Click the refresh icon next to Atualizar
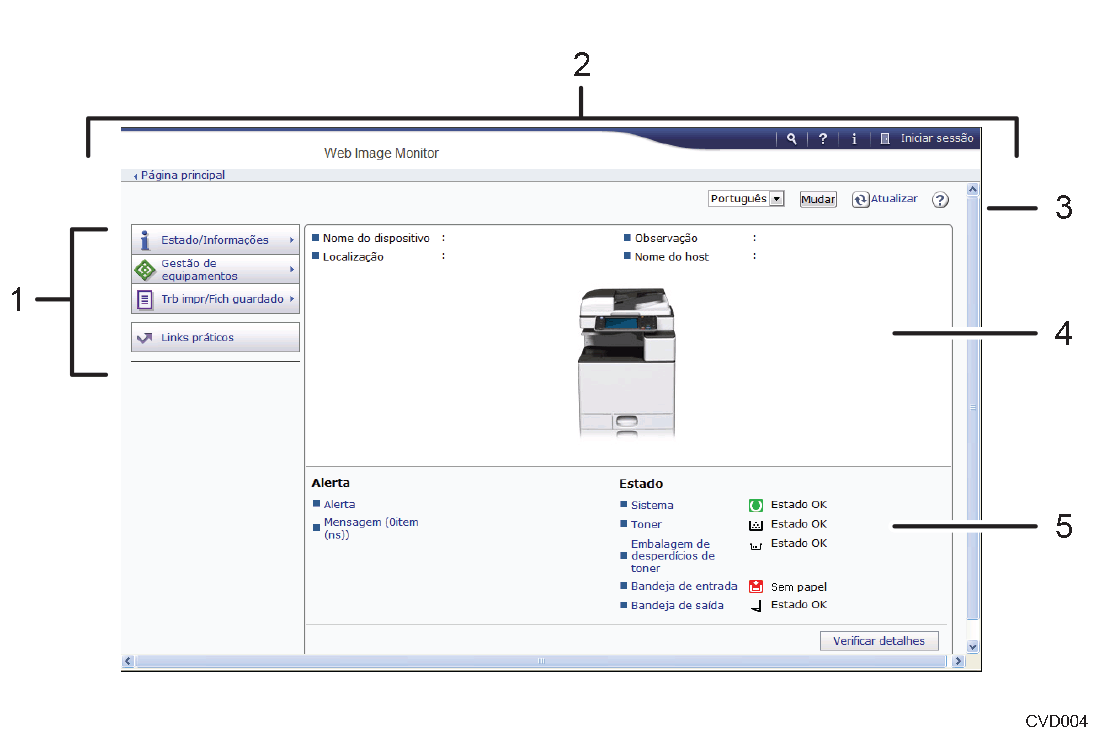 859,200
